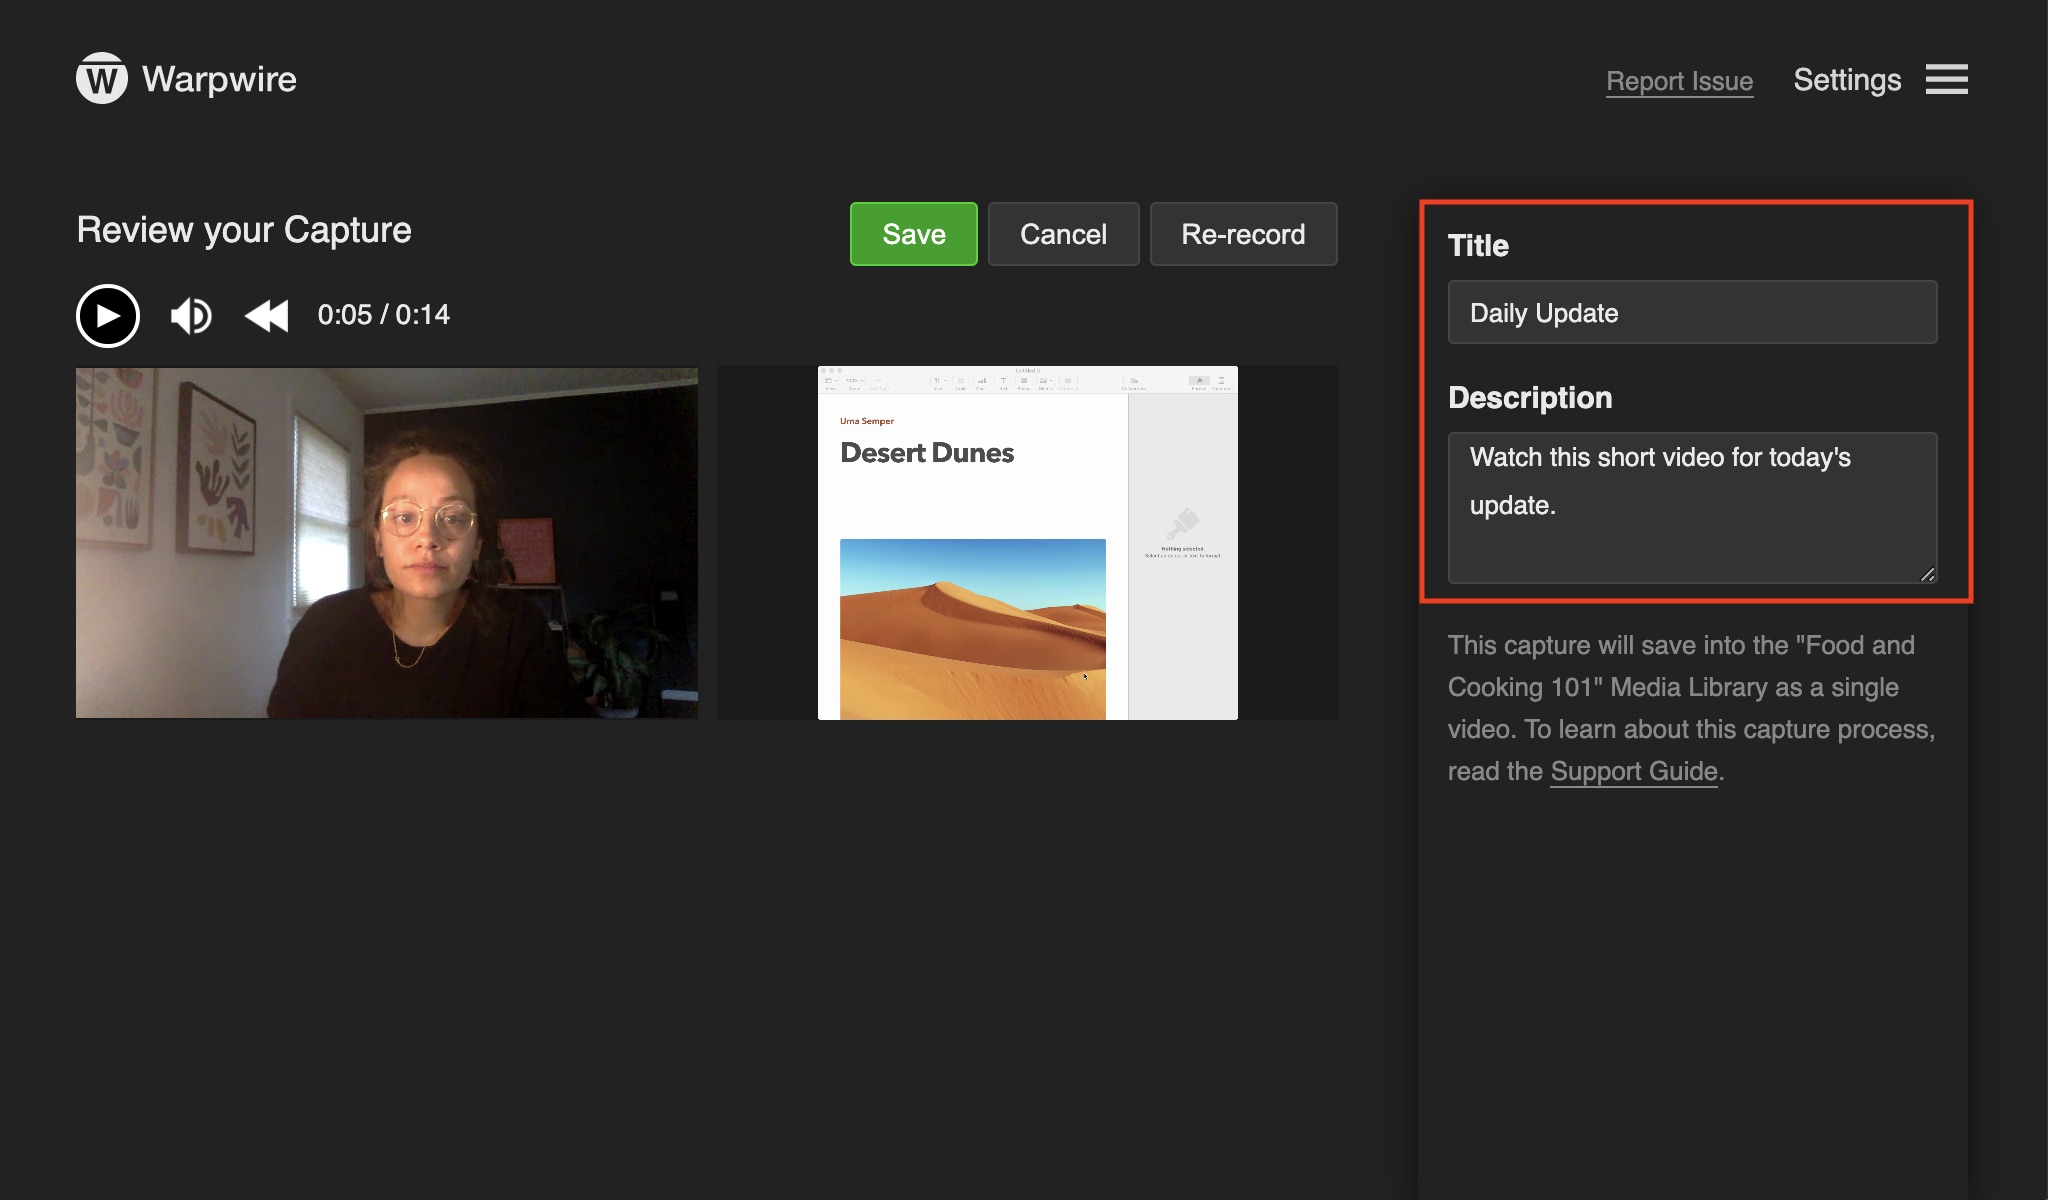Click inside the Description text area
2048x1200 pixels.
pyautogui.click(x=1692, y=507)
